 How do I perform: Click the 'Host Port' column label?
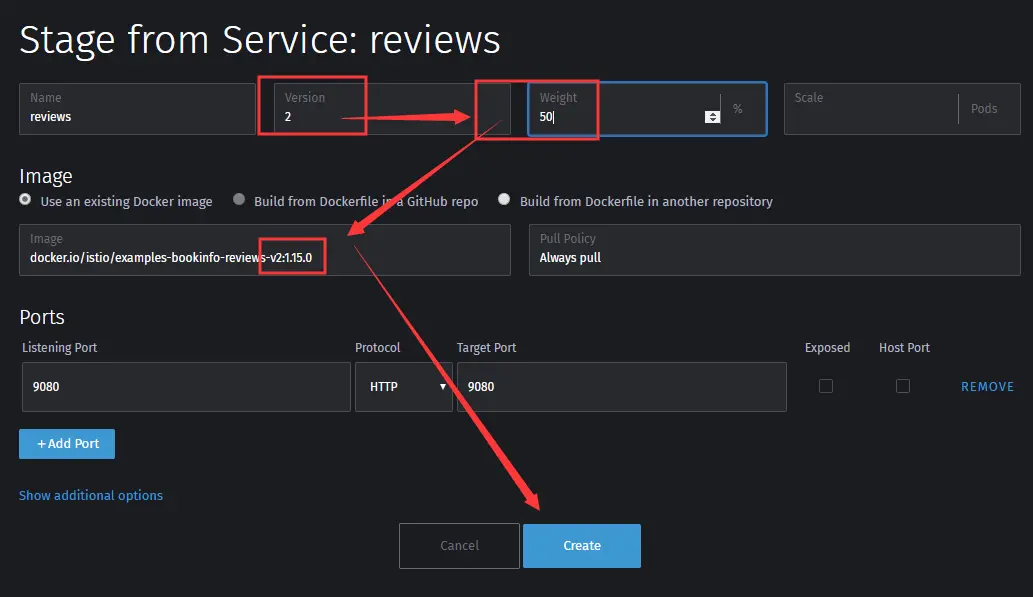click(x=904, y=347)
